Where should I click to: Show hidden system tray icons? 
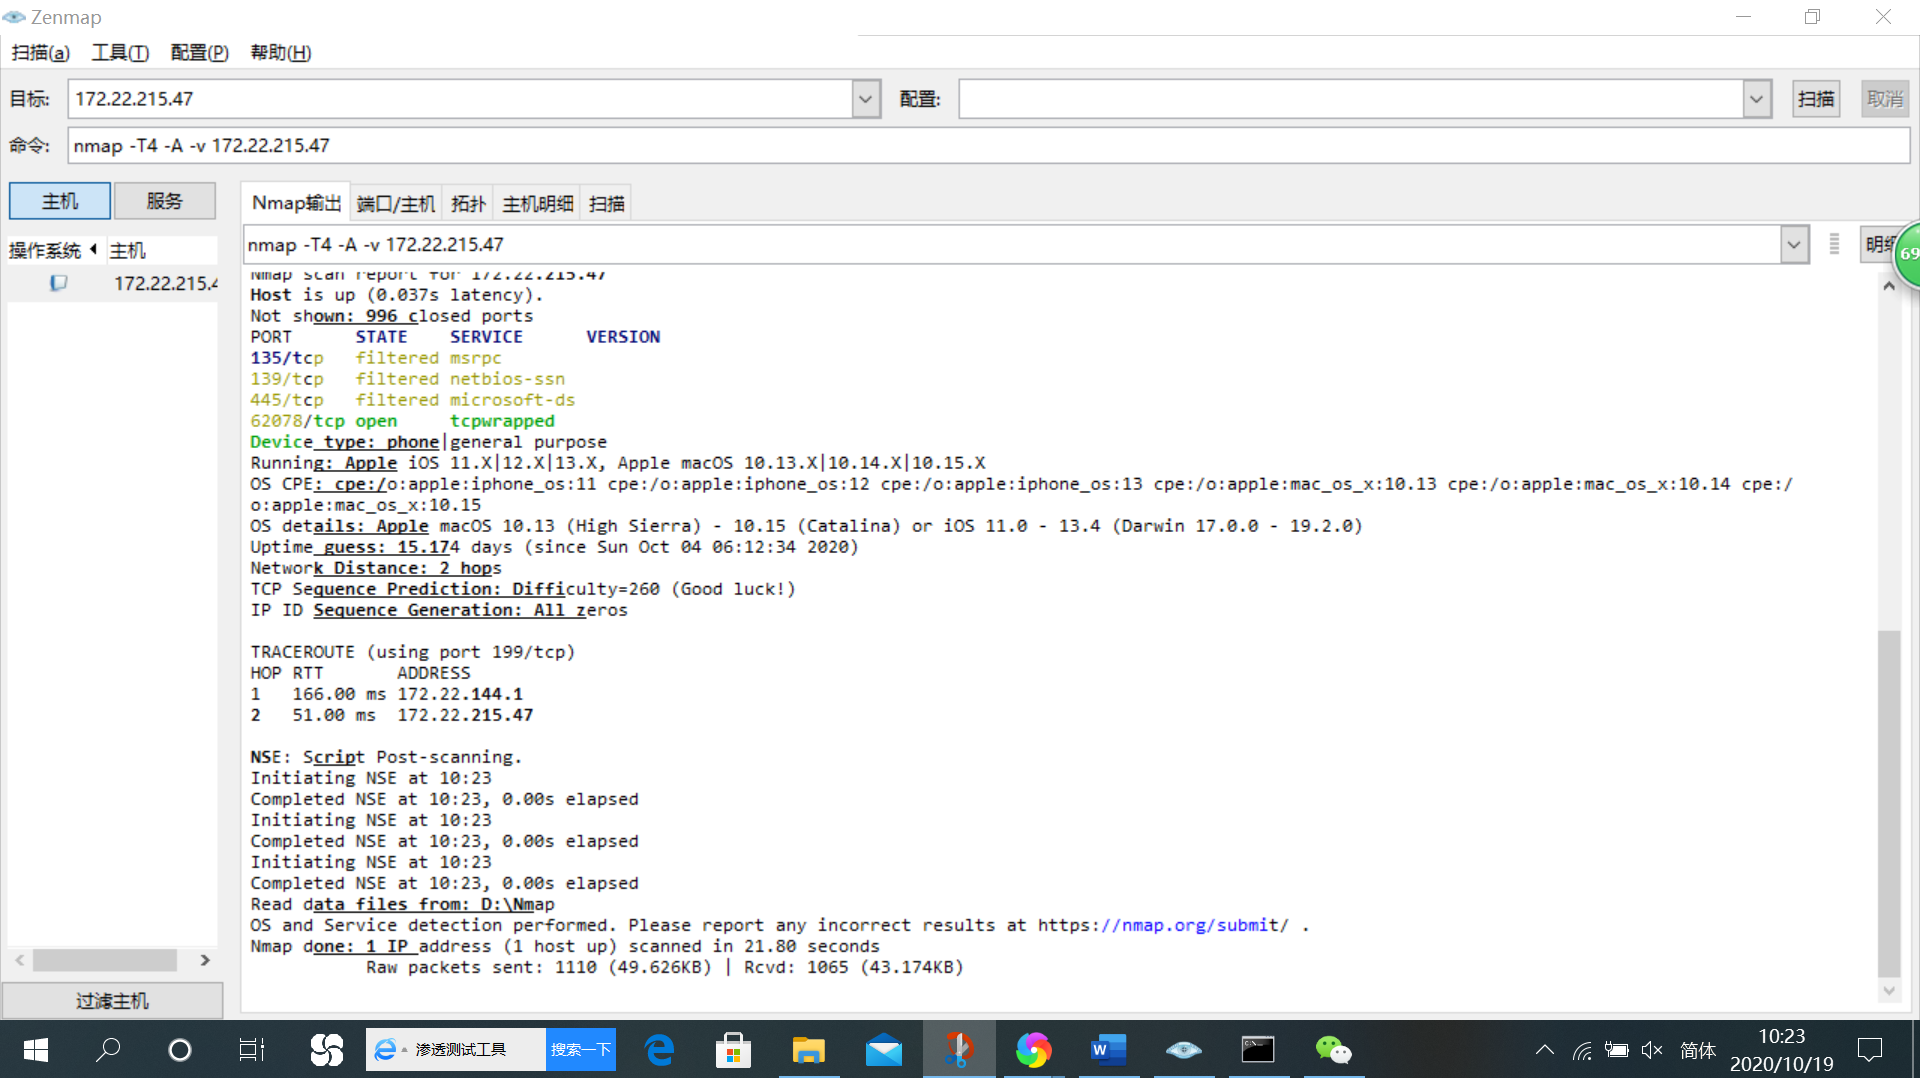click(1545, 1050)
